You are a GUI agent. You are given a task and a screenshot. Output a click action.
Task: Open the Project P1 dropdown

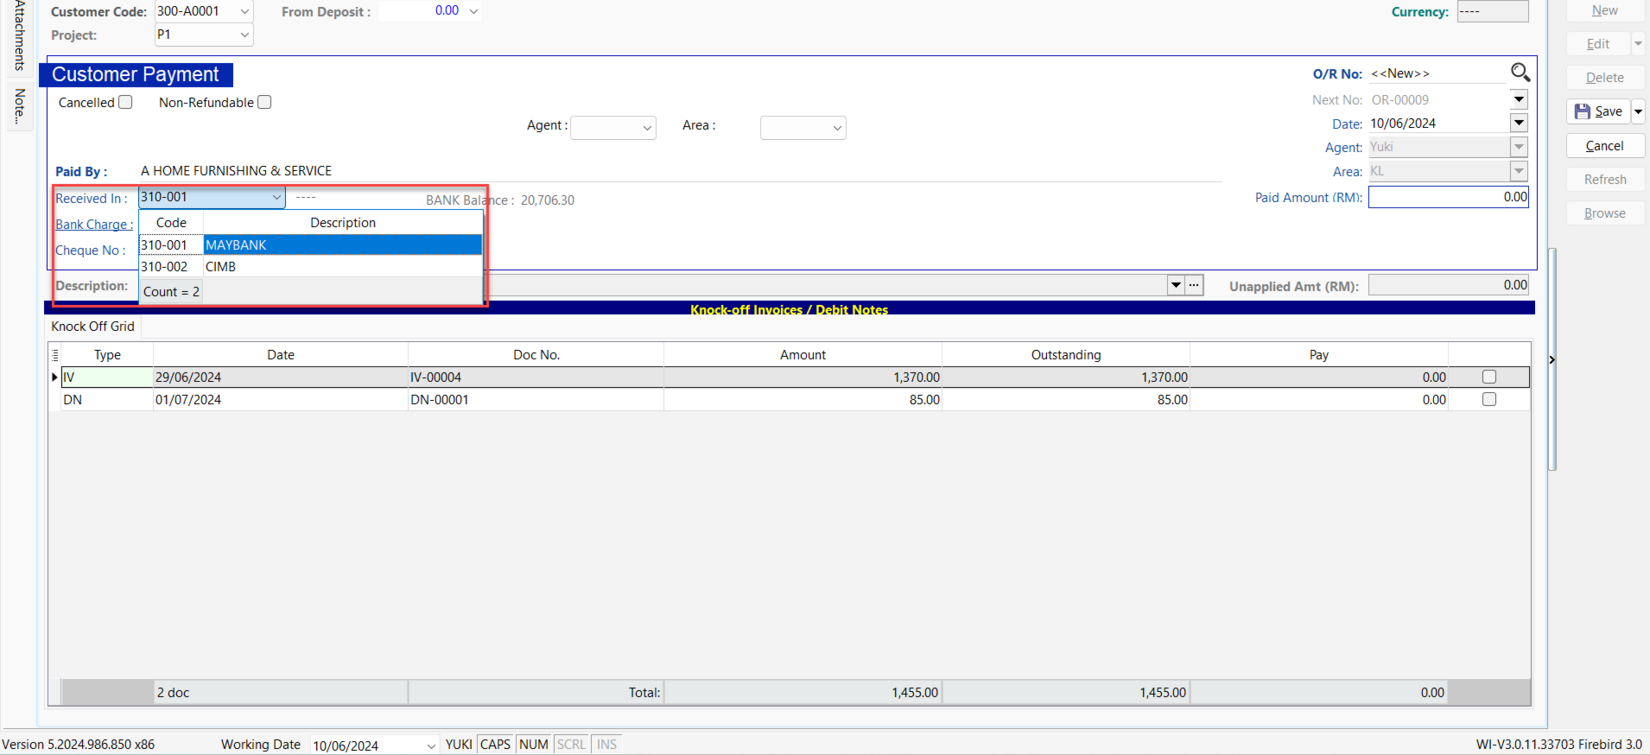(244, 35)
